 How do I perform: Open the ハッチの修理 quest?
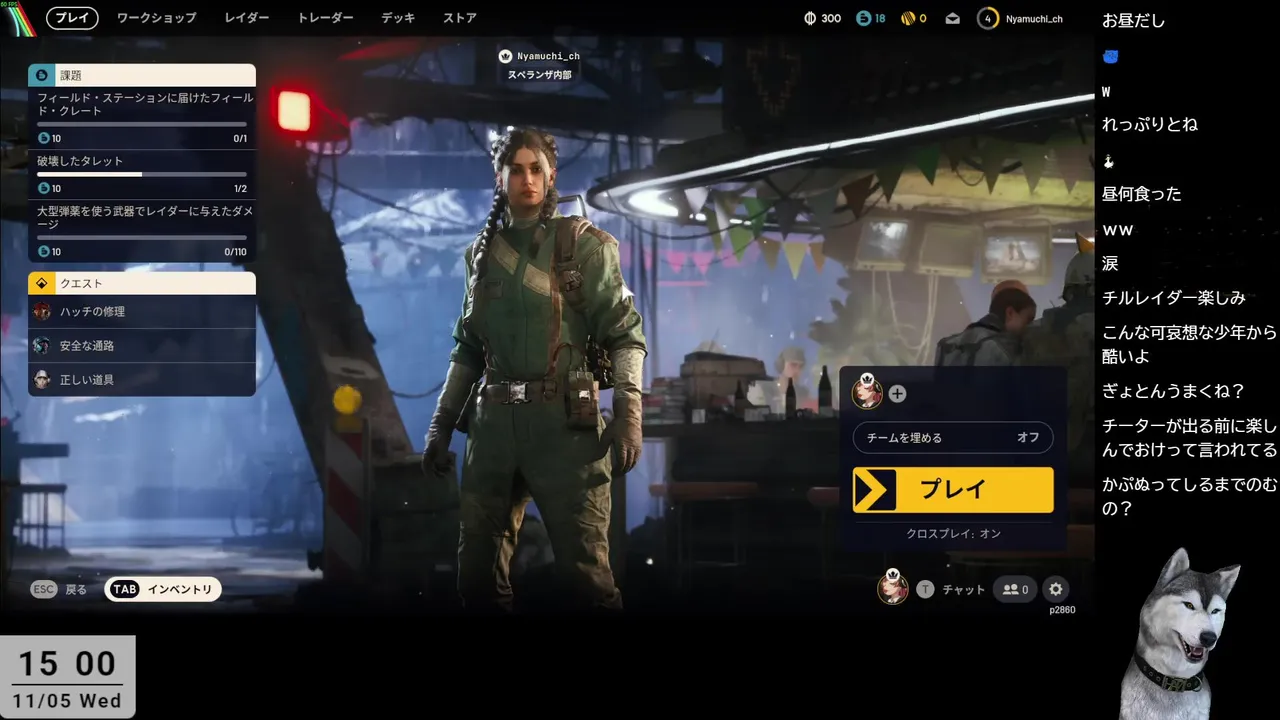point(142,312)
